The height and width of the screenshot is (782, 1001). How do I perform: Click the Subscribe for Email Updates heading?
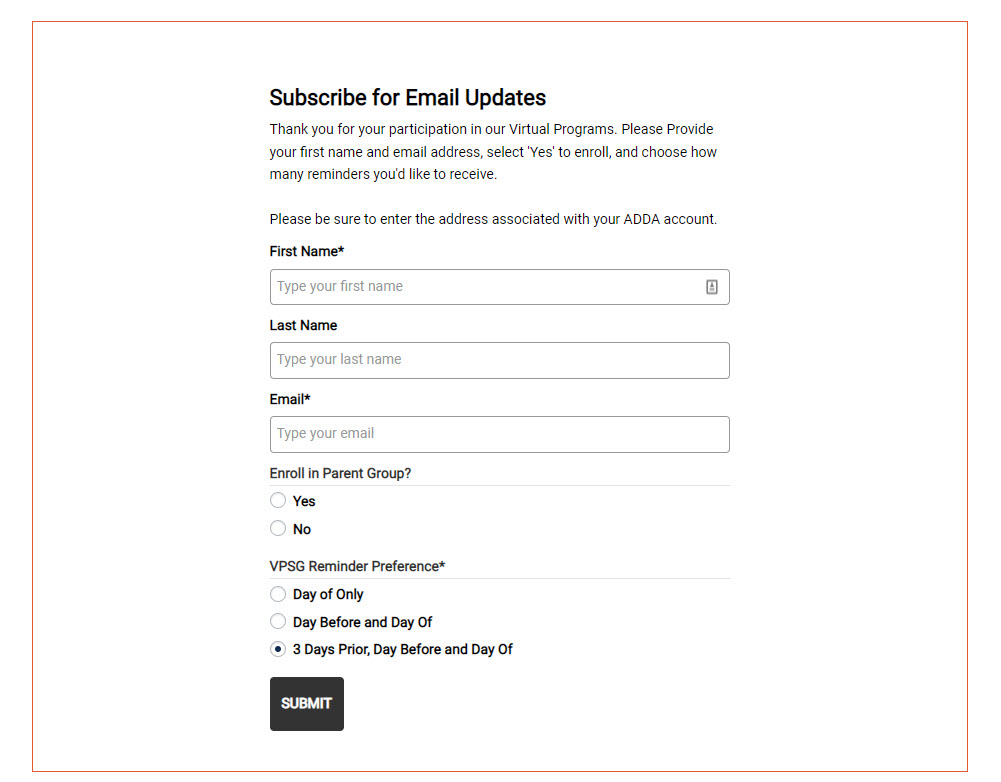407,98
